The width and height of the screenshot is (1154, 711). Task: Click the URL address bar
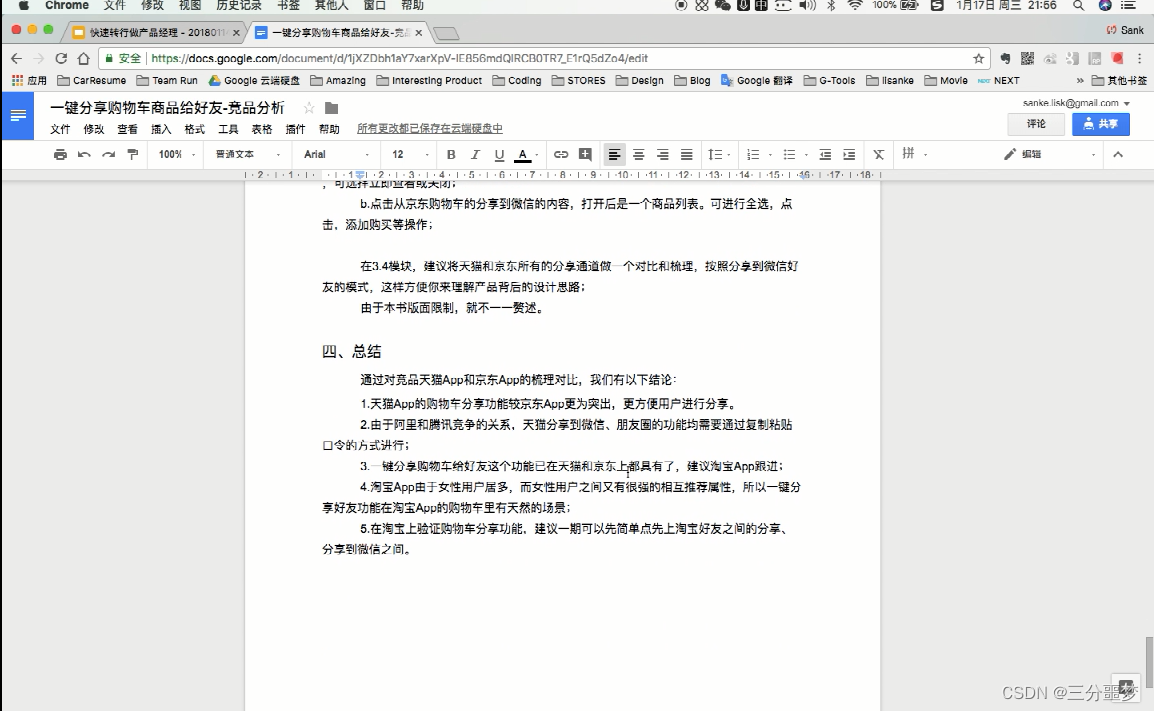coord(546,58)
